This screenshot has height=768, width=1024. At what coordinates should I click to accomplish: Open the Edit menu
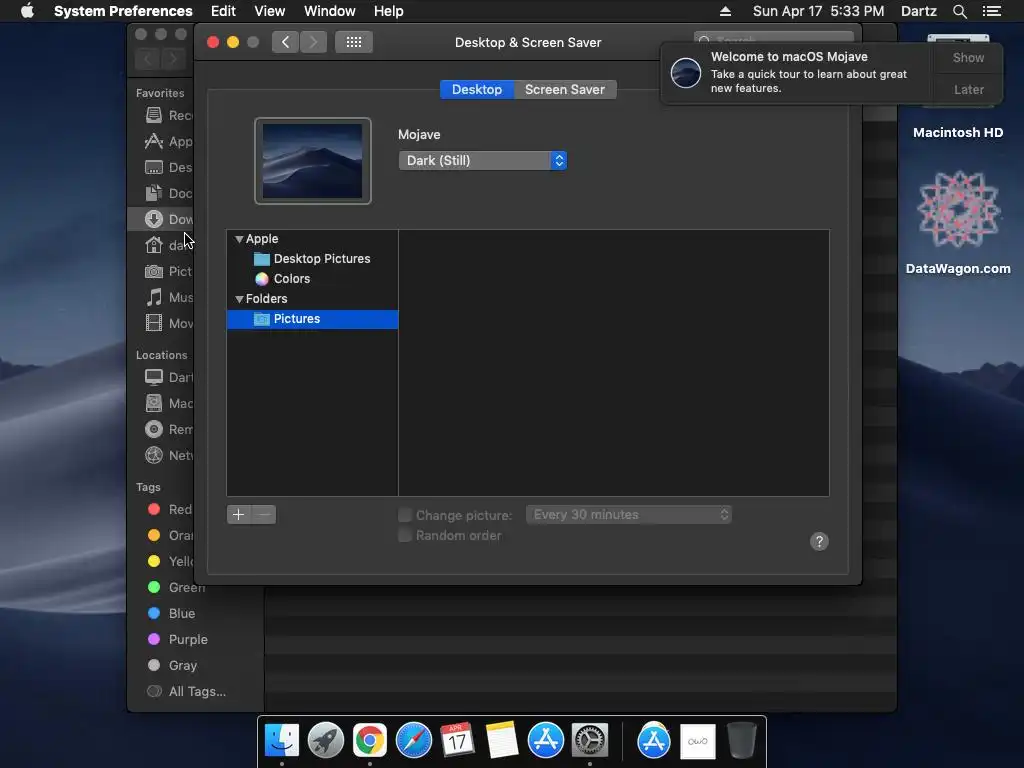(223, 11)
